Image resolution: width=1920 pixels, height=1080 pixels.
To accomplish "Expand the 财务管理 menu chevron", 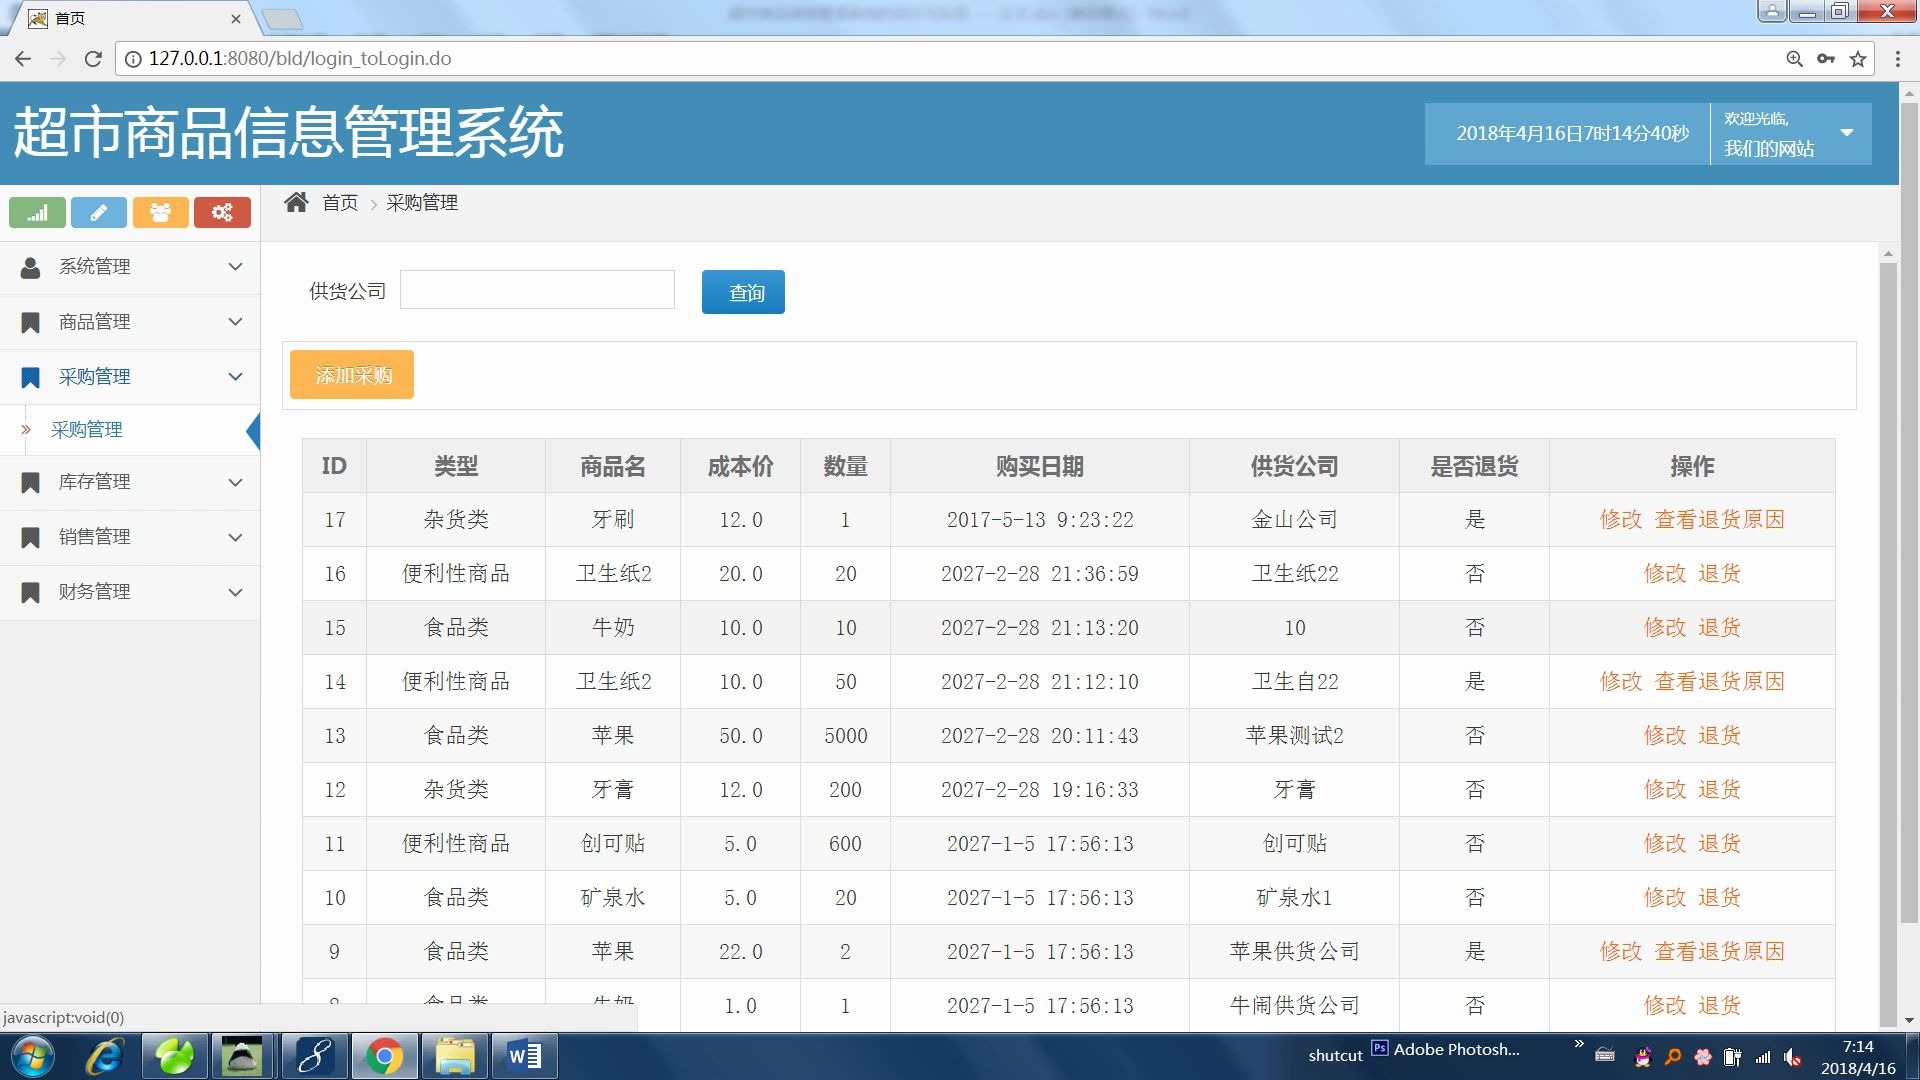I will (x=235, y=592).
